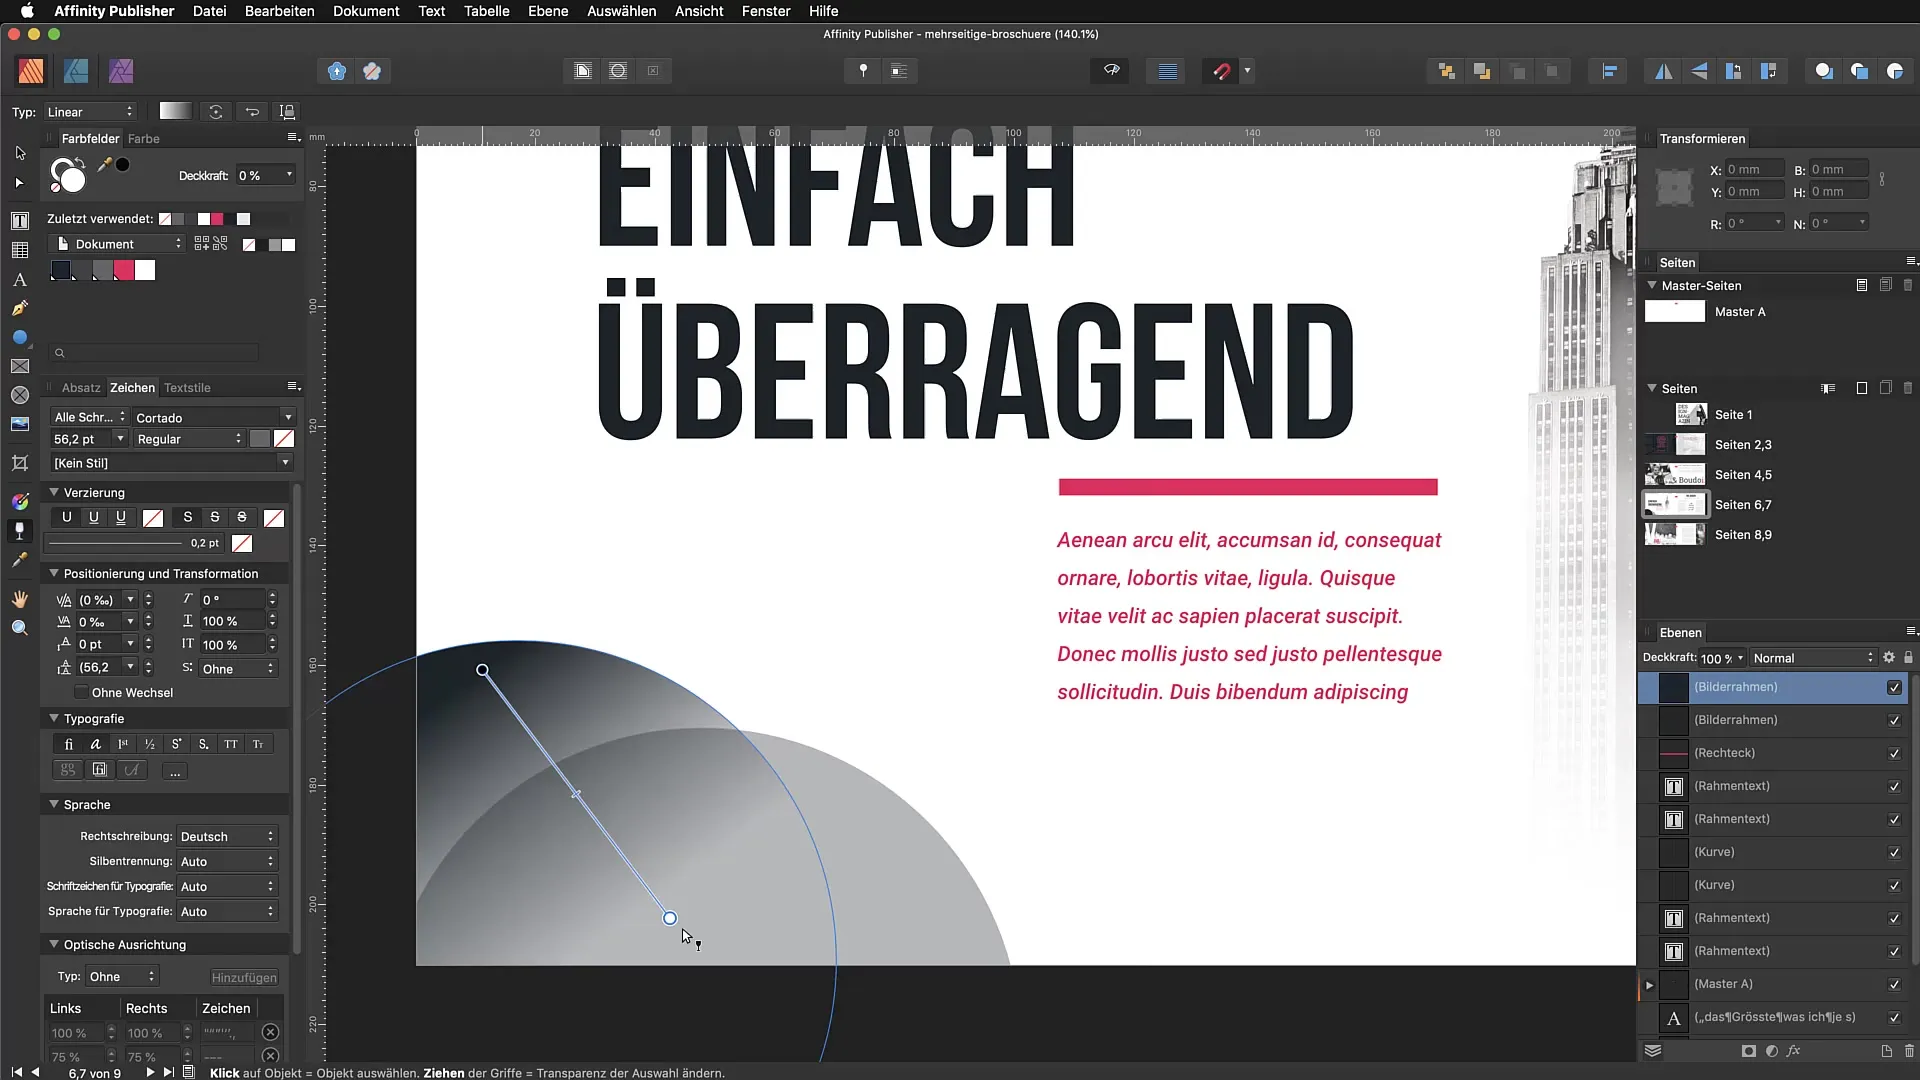Collapse the Verzierung section
This screenshot has height=1080, width=1920.
pyautogui.click(x=54, y=492)
